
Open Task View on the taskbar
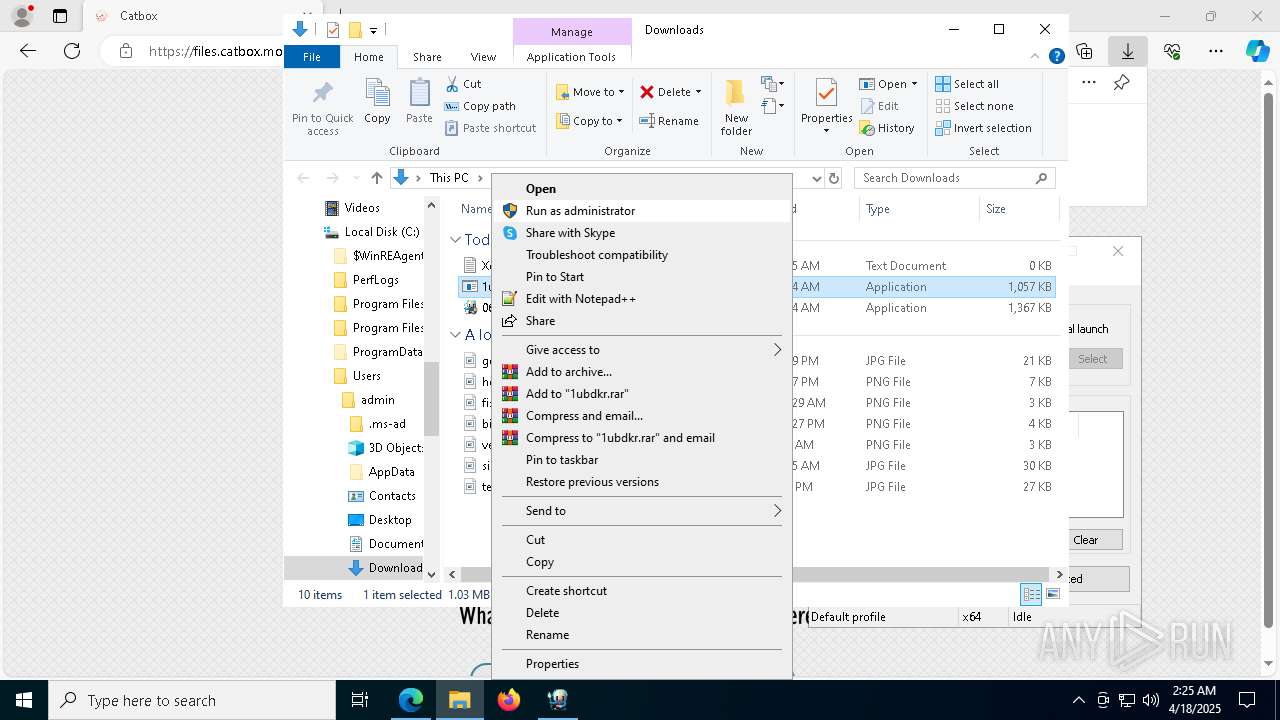tap(360, 700)
